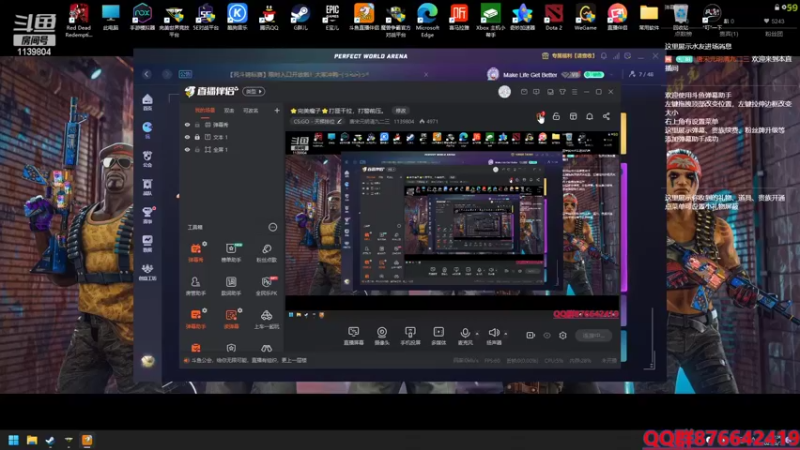This screenshot has height=450, width=800.
Task: Launch the 读弹幕 tool
Action: (231, 319)
